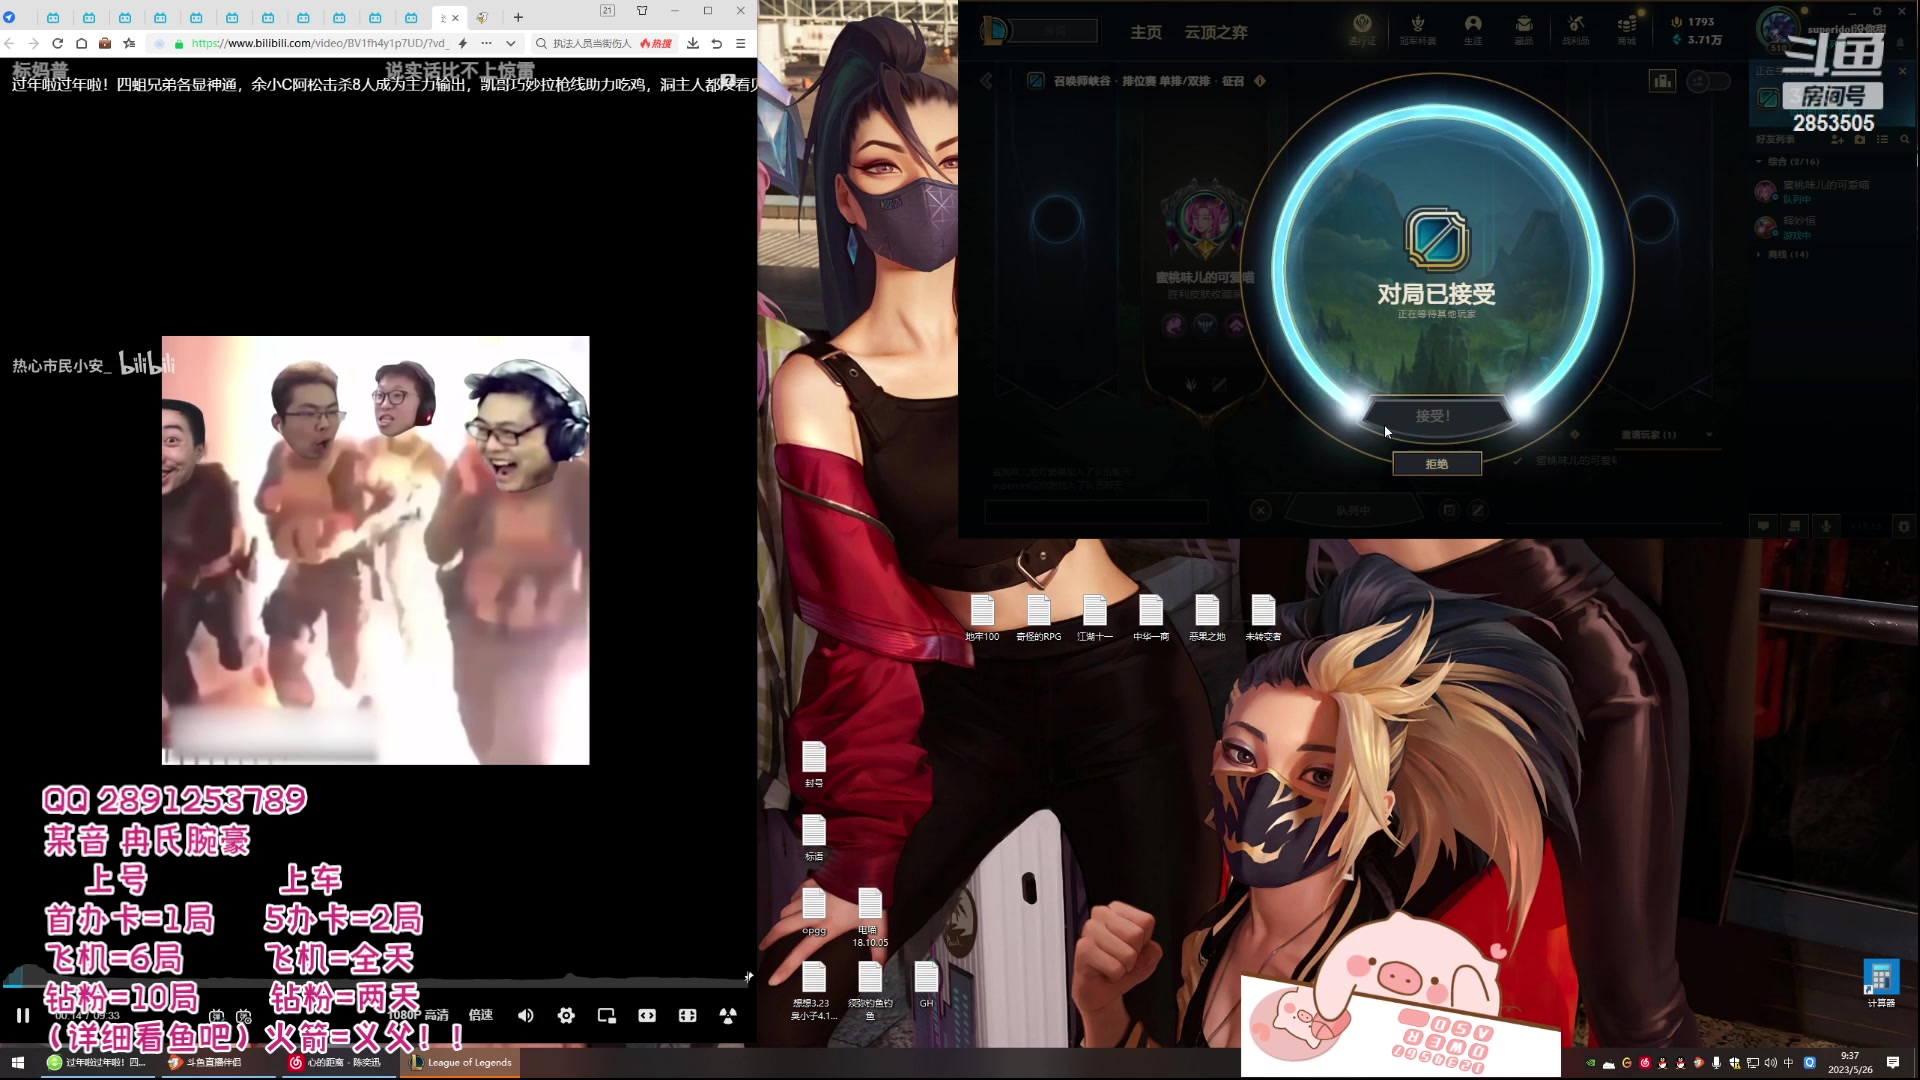The image size is (1920, 1080).
Task: Open the lobby leaderboard icon
Action: pos(1662,81)
